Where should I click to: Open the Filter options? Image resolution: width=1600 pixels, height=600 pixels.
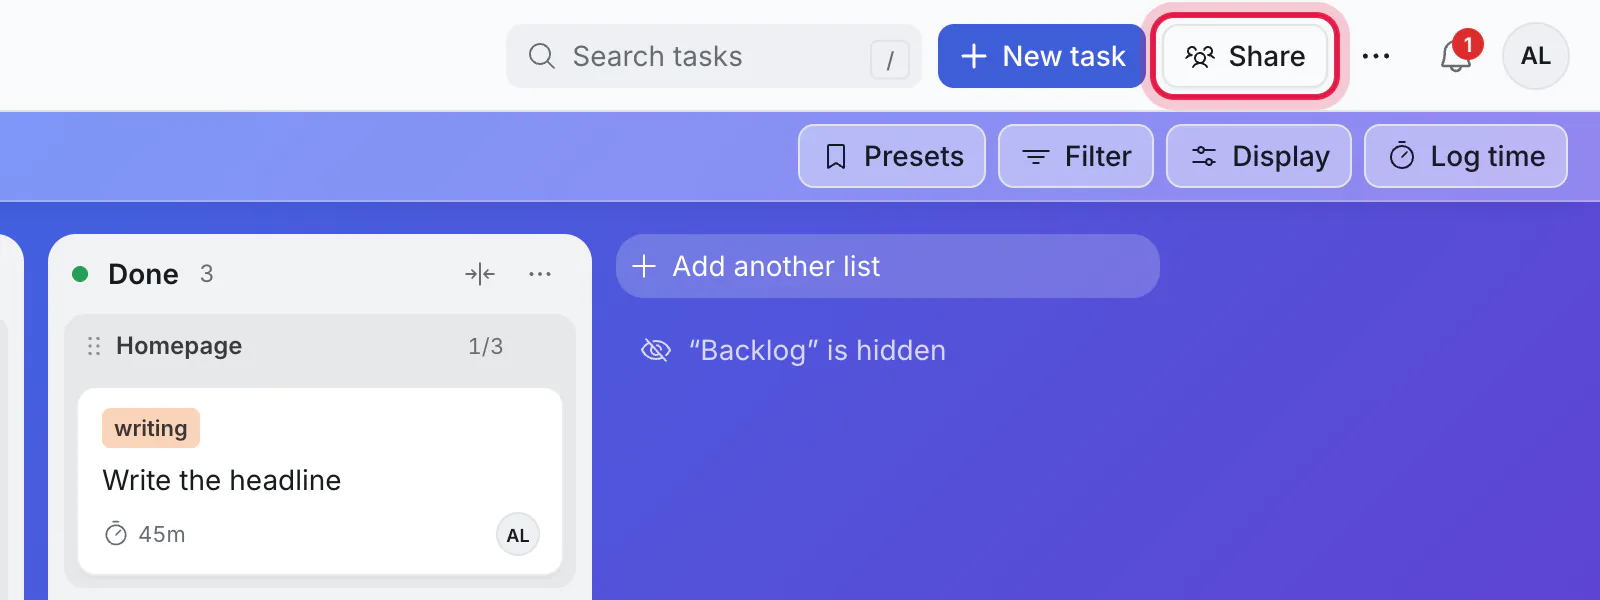1076,156
